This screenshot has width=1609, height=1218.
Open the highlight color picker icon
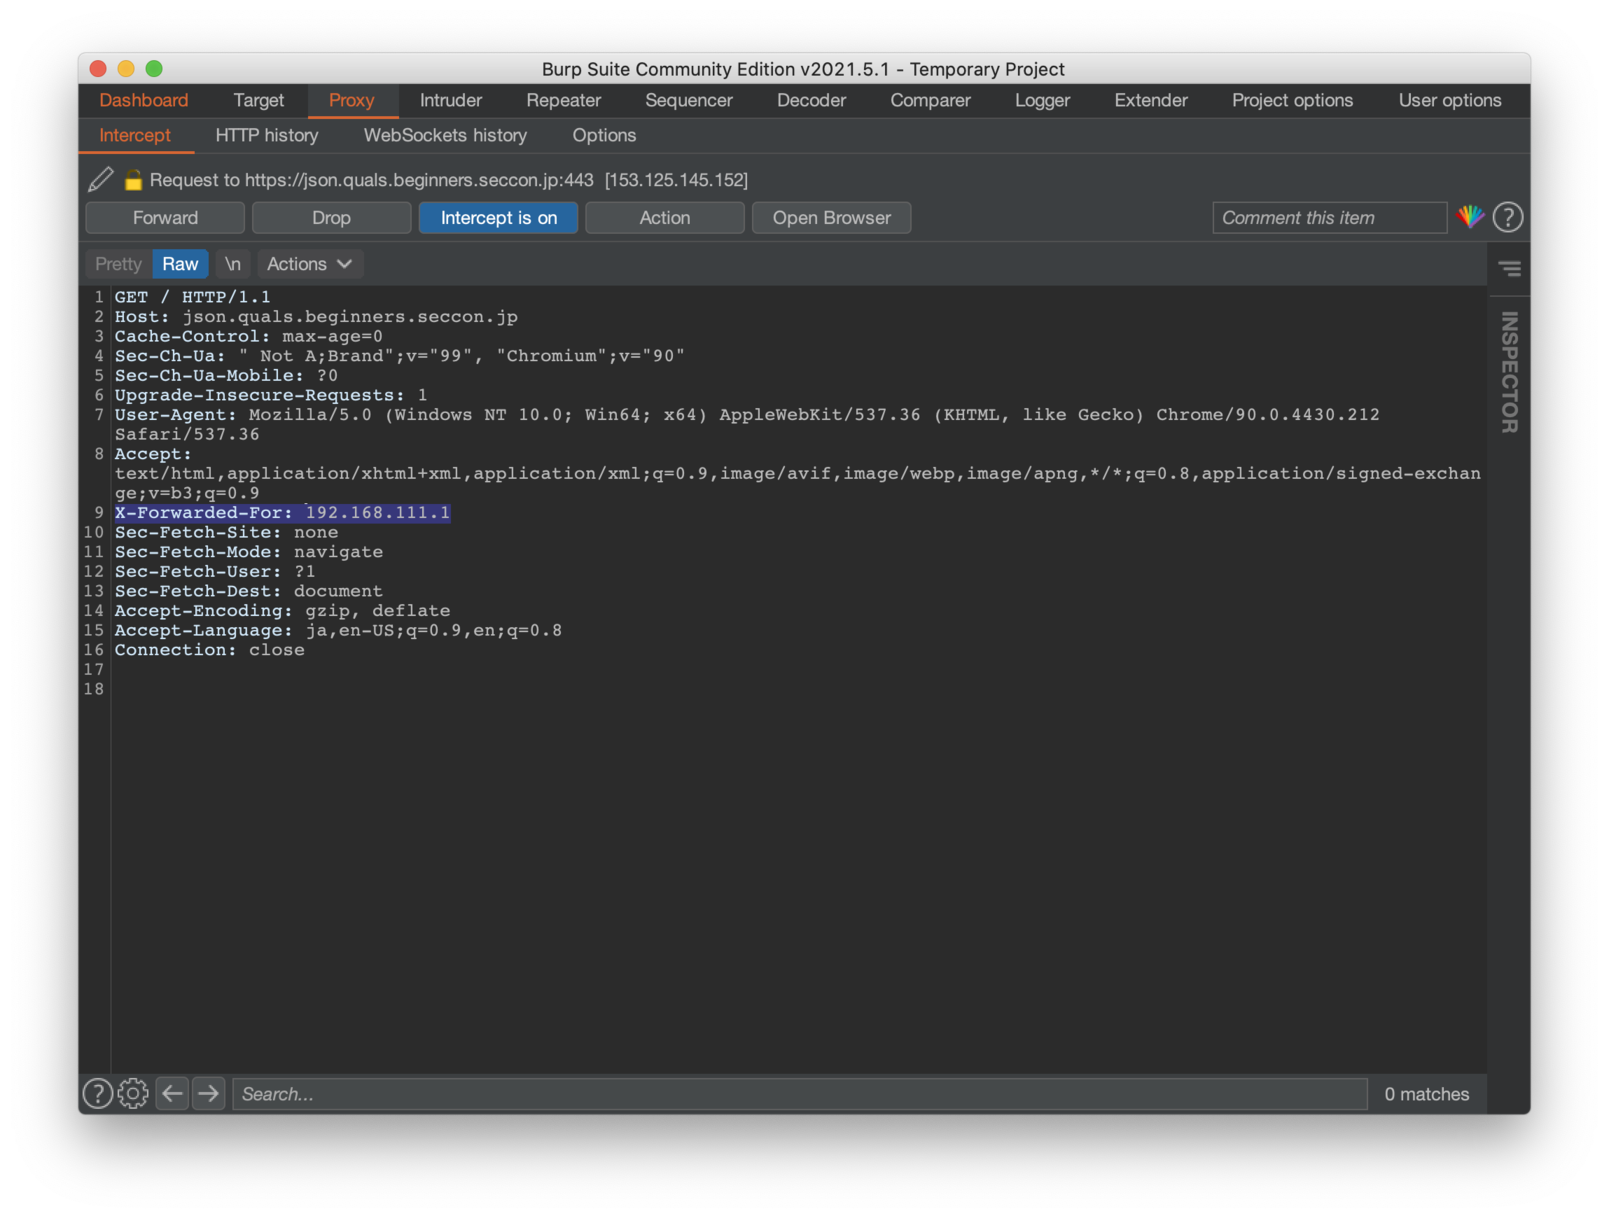(x=1470, y=217)
